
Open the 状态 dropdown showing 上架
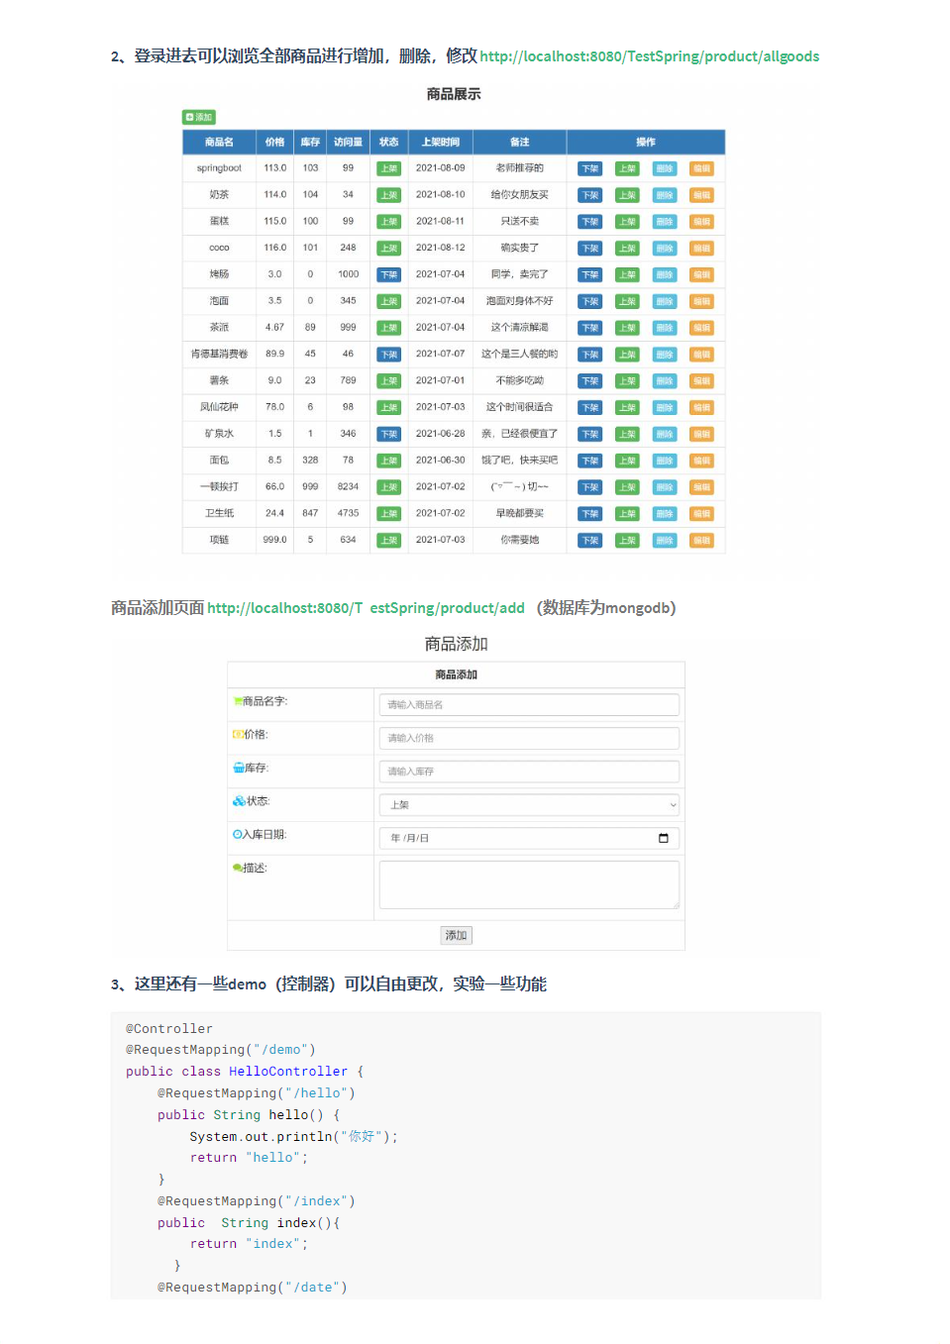(x=529, y=804)
